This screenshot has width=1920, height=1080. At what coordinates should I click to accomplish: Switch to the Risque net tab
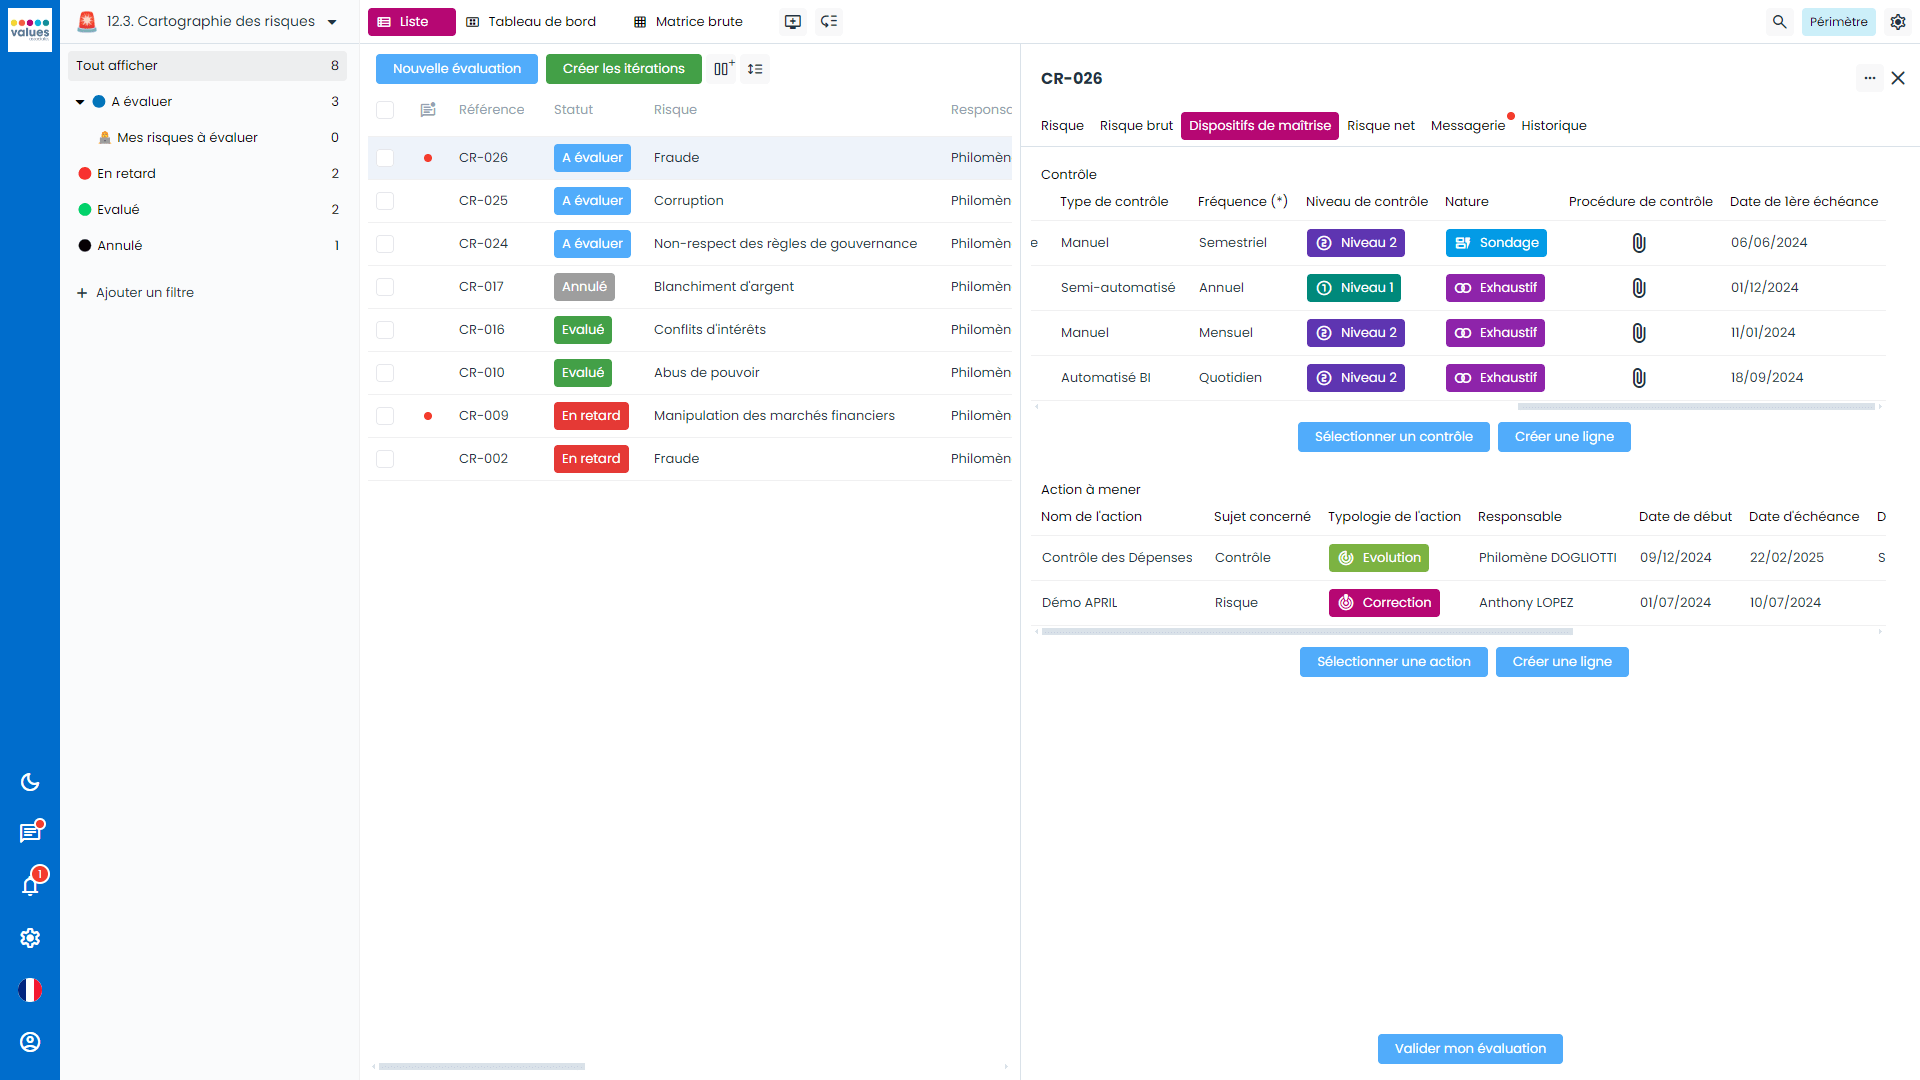pos(1380,126)
